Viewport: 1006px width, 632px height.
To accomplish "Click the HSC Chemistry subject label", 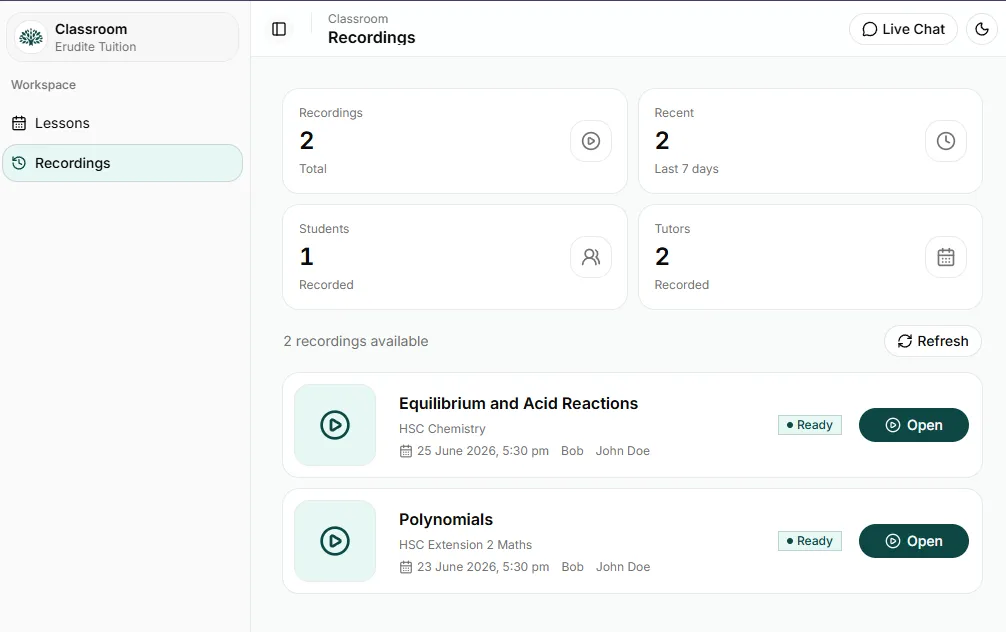I will pyautogui.click(x=442, y=429).
